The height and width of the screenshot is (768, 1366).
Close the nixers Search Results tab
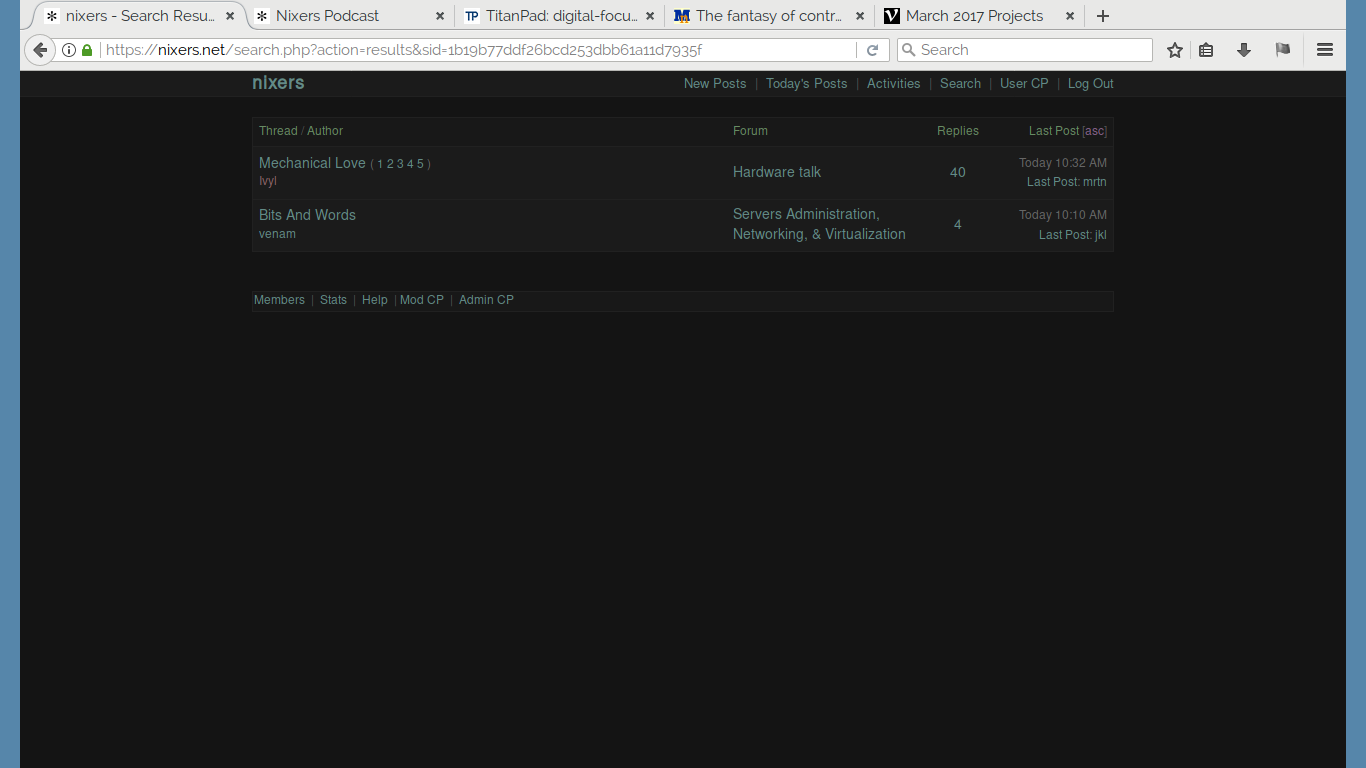[x=230, y=16]
